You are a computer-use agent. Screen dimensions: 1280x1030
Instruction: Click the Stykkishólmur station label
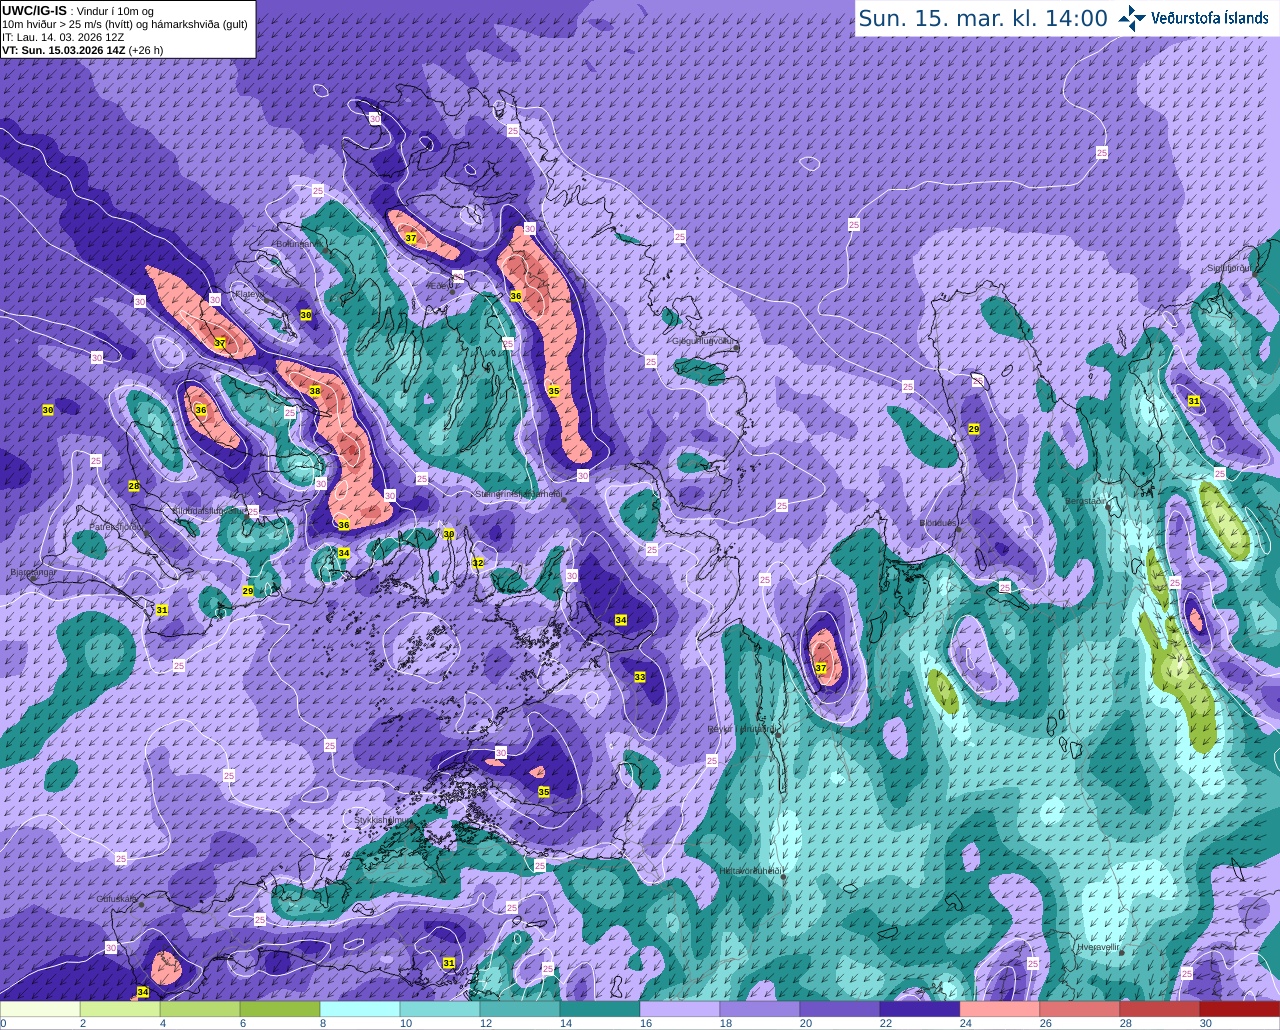(x=383, y=819)
